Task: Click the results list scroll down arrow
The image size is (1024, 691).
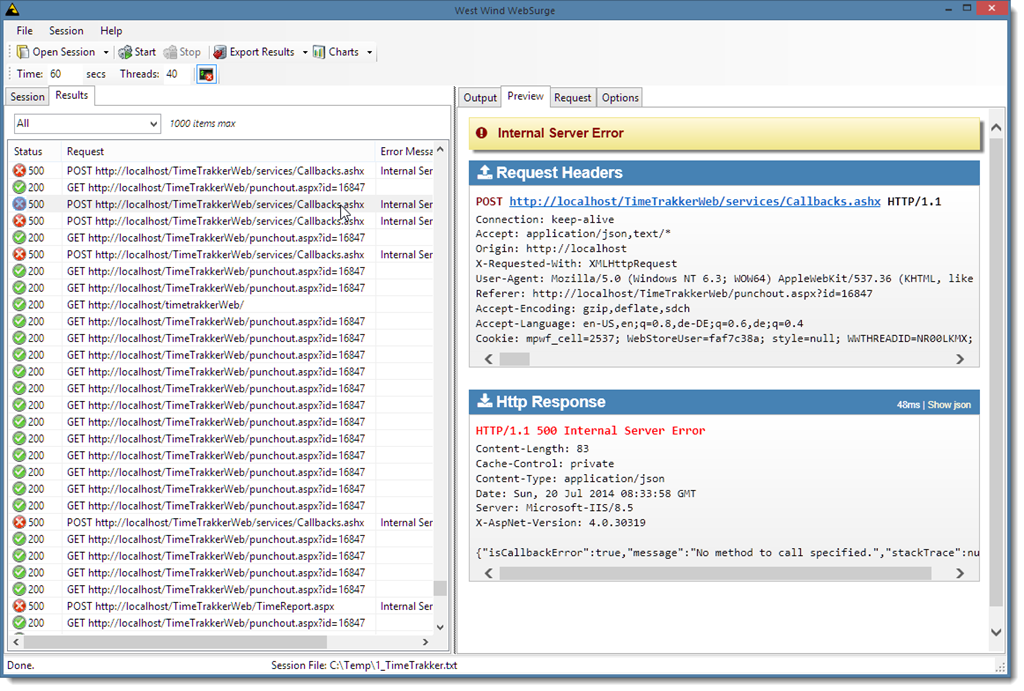Action: tap(441, 627)
